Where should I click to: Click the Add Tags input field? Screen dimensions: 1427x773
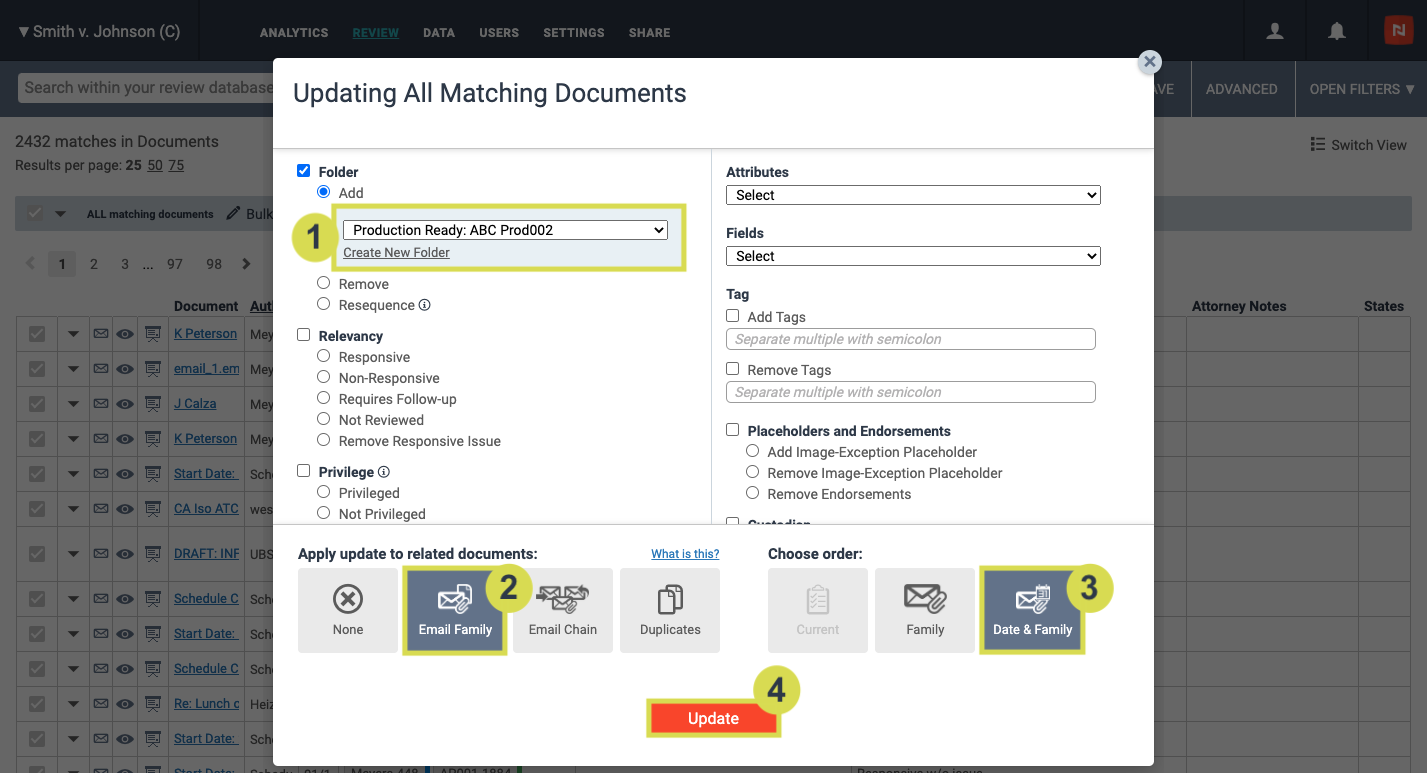[x=911, y=339]
